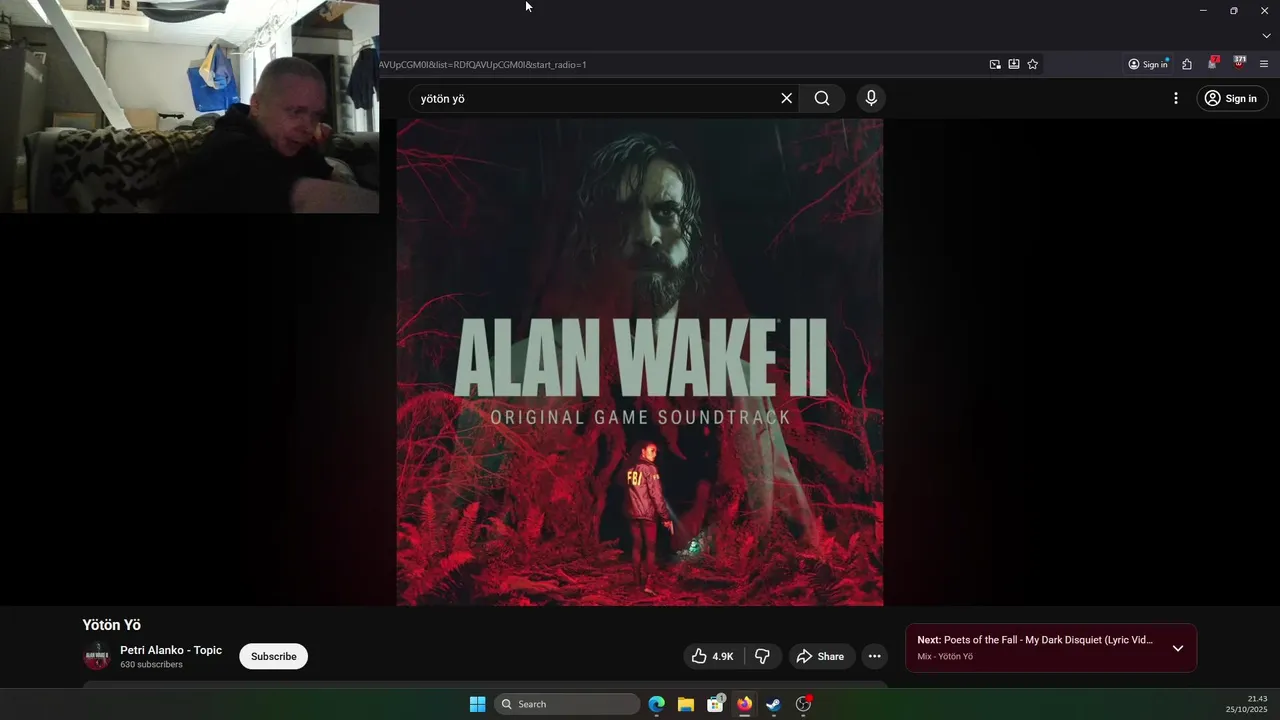Click the browser address bar URL

coord(482,65)
